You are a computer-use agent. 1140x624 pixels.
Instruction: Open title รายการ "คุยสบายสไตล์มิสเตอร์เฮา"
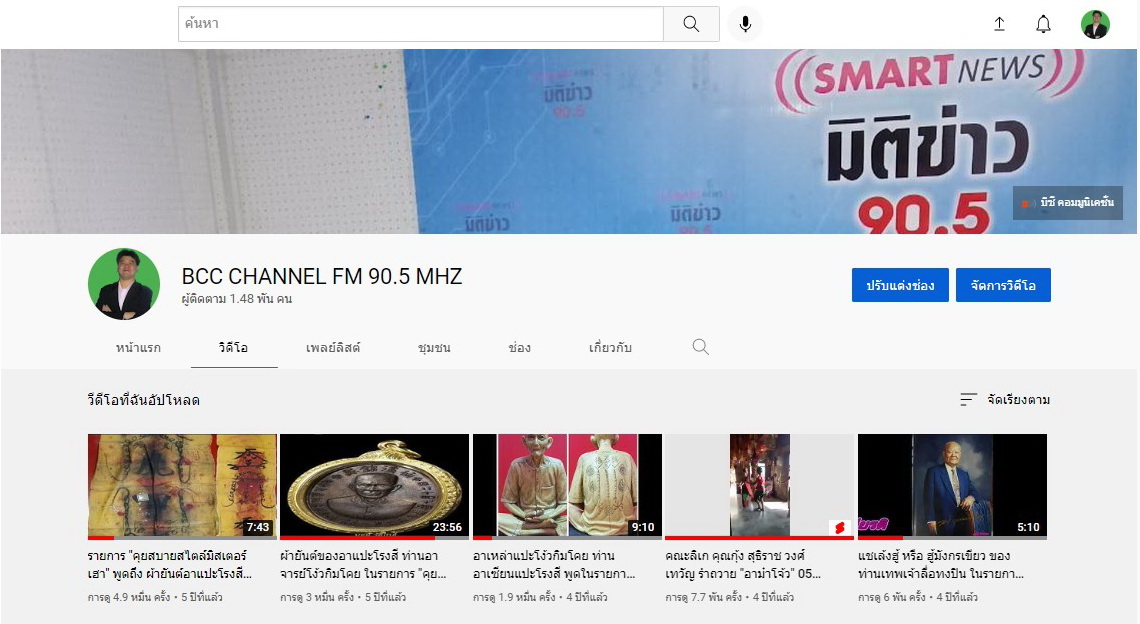[169, 564]
